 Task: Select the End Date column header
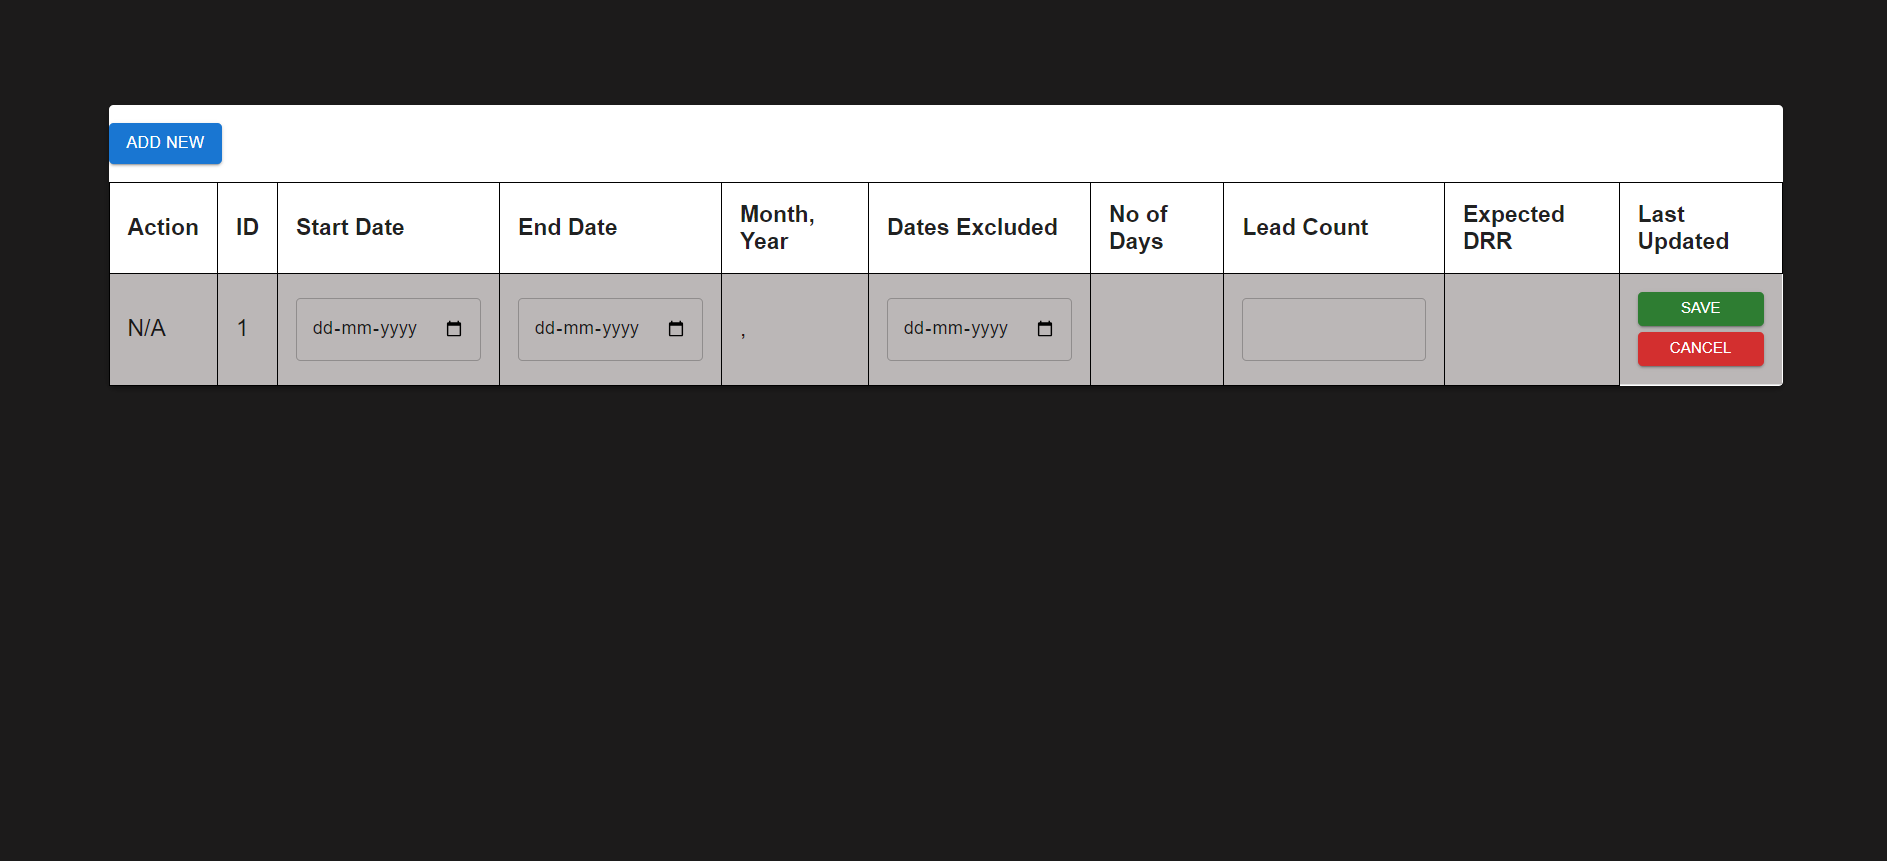[x=567, y=227]
